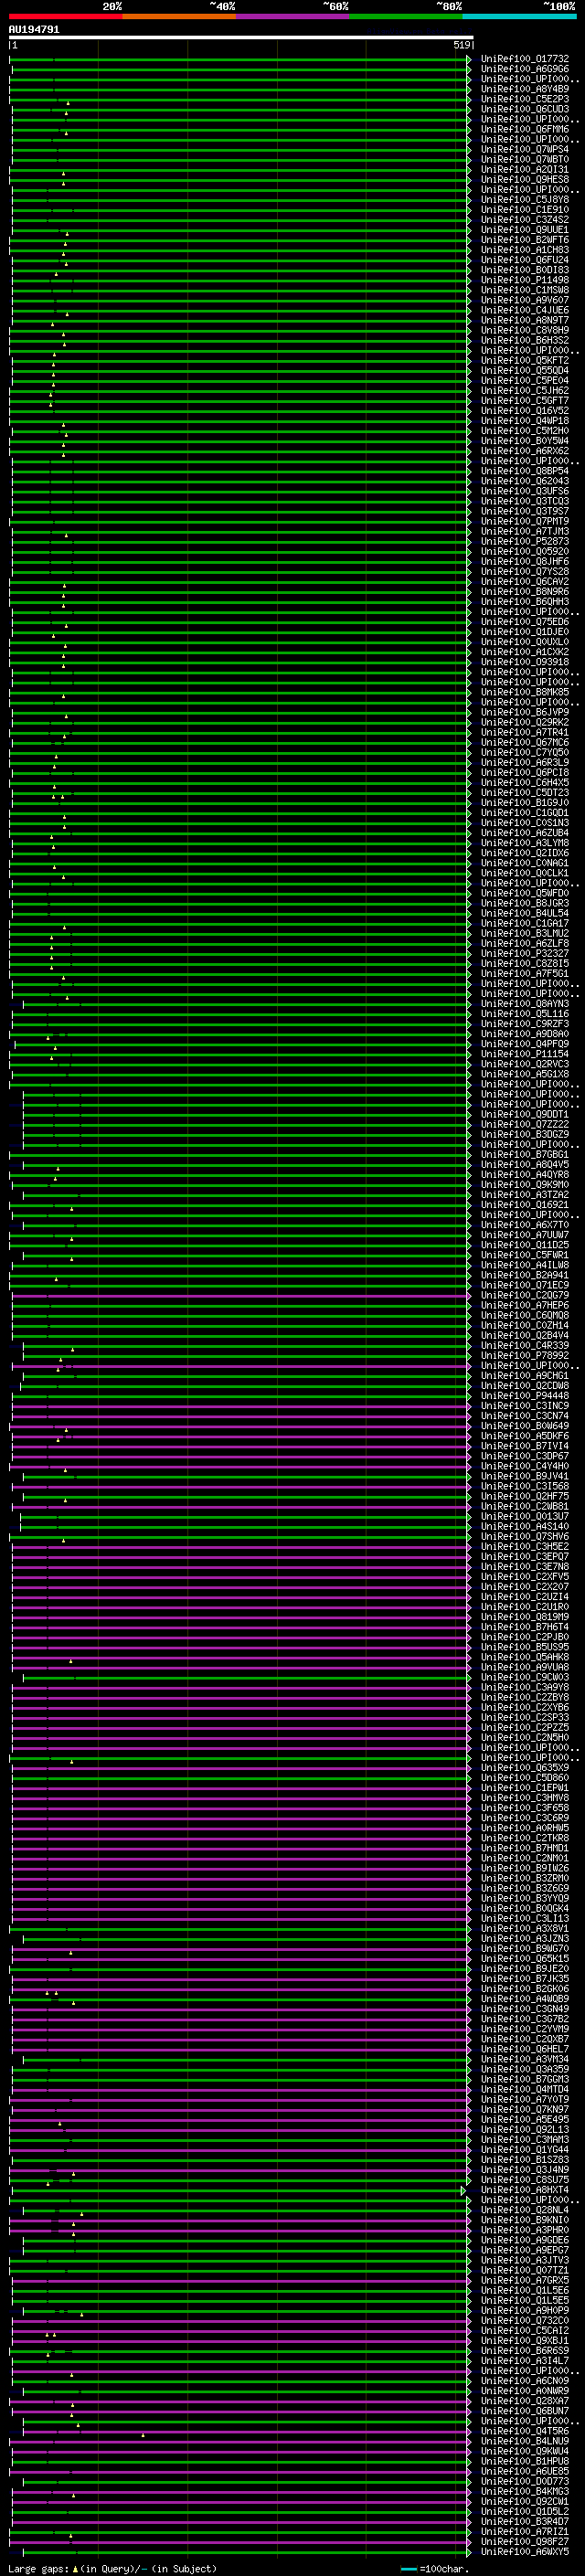Image resolution: width=585 pixels, height=2576 pixels.
Task: Click label UniRef100_C5PE04
Action: (524, 380)
